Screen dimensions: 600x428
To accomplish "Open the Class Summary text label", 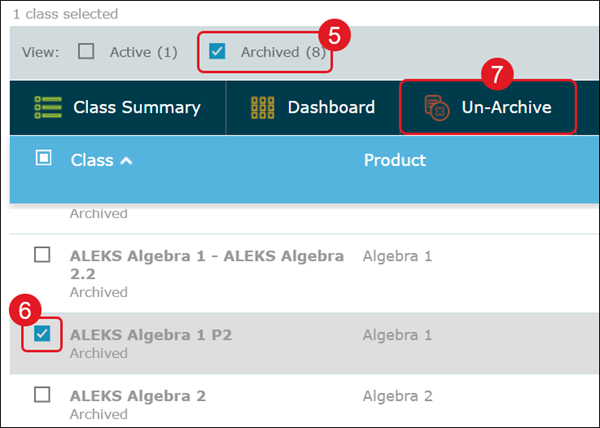I will [x=136, y=107].
